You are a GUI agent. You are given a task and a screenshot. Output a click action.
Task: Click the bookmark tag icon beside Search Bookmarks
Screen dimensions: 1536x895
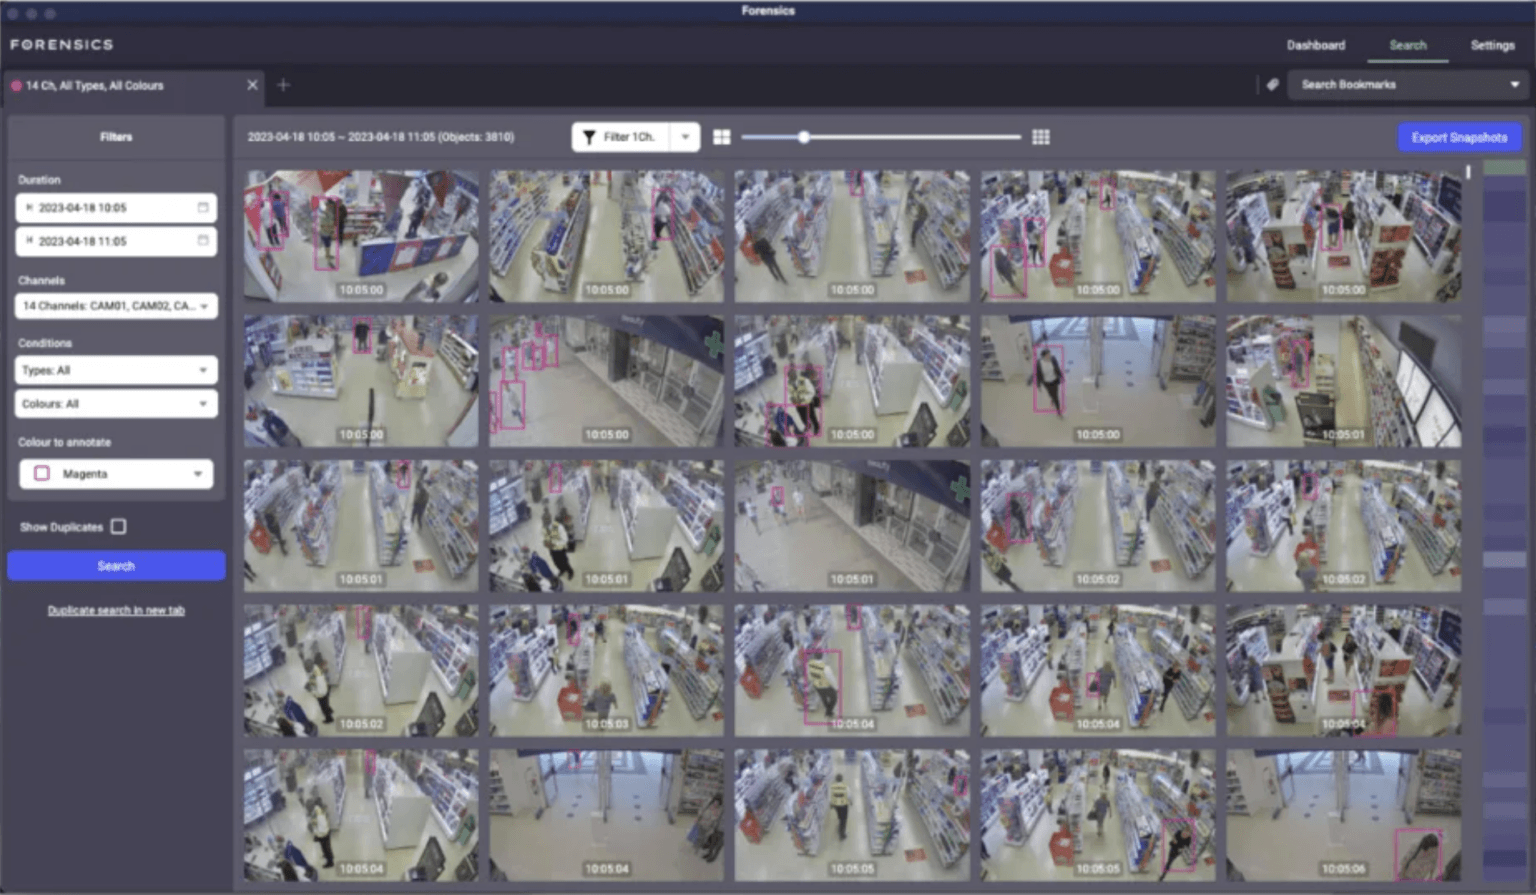click(1272, 85)
